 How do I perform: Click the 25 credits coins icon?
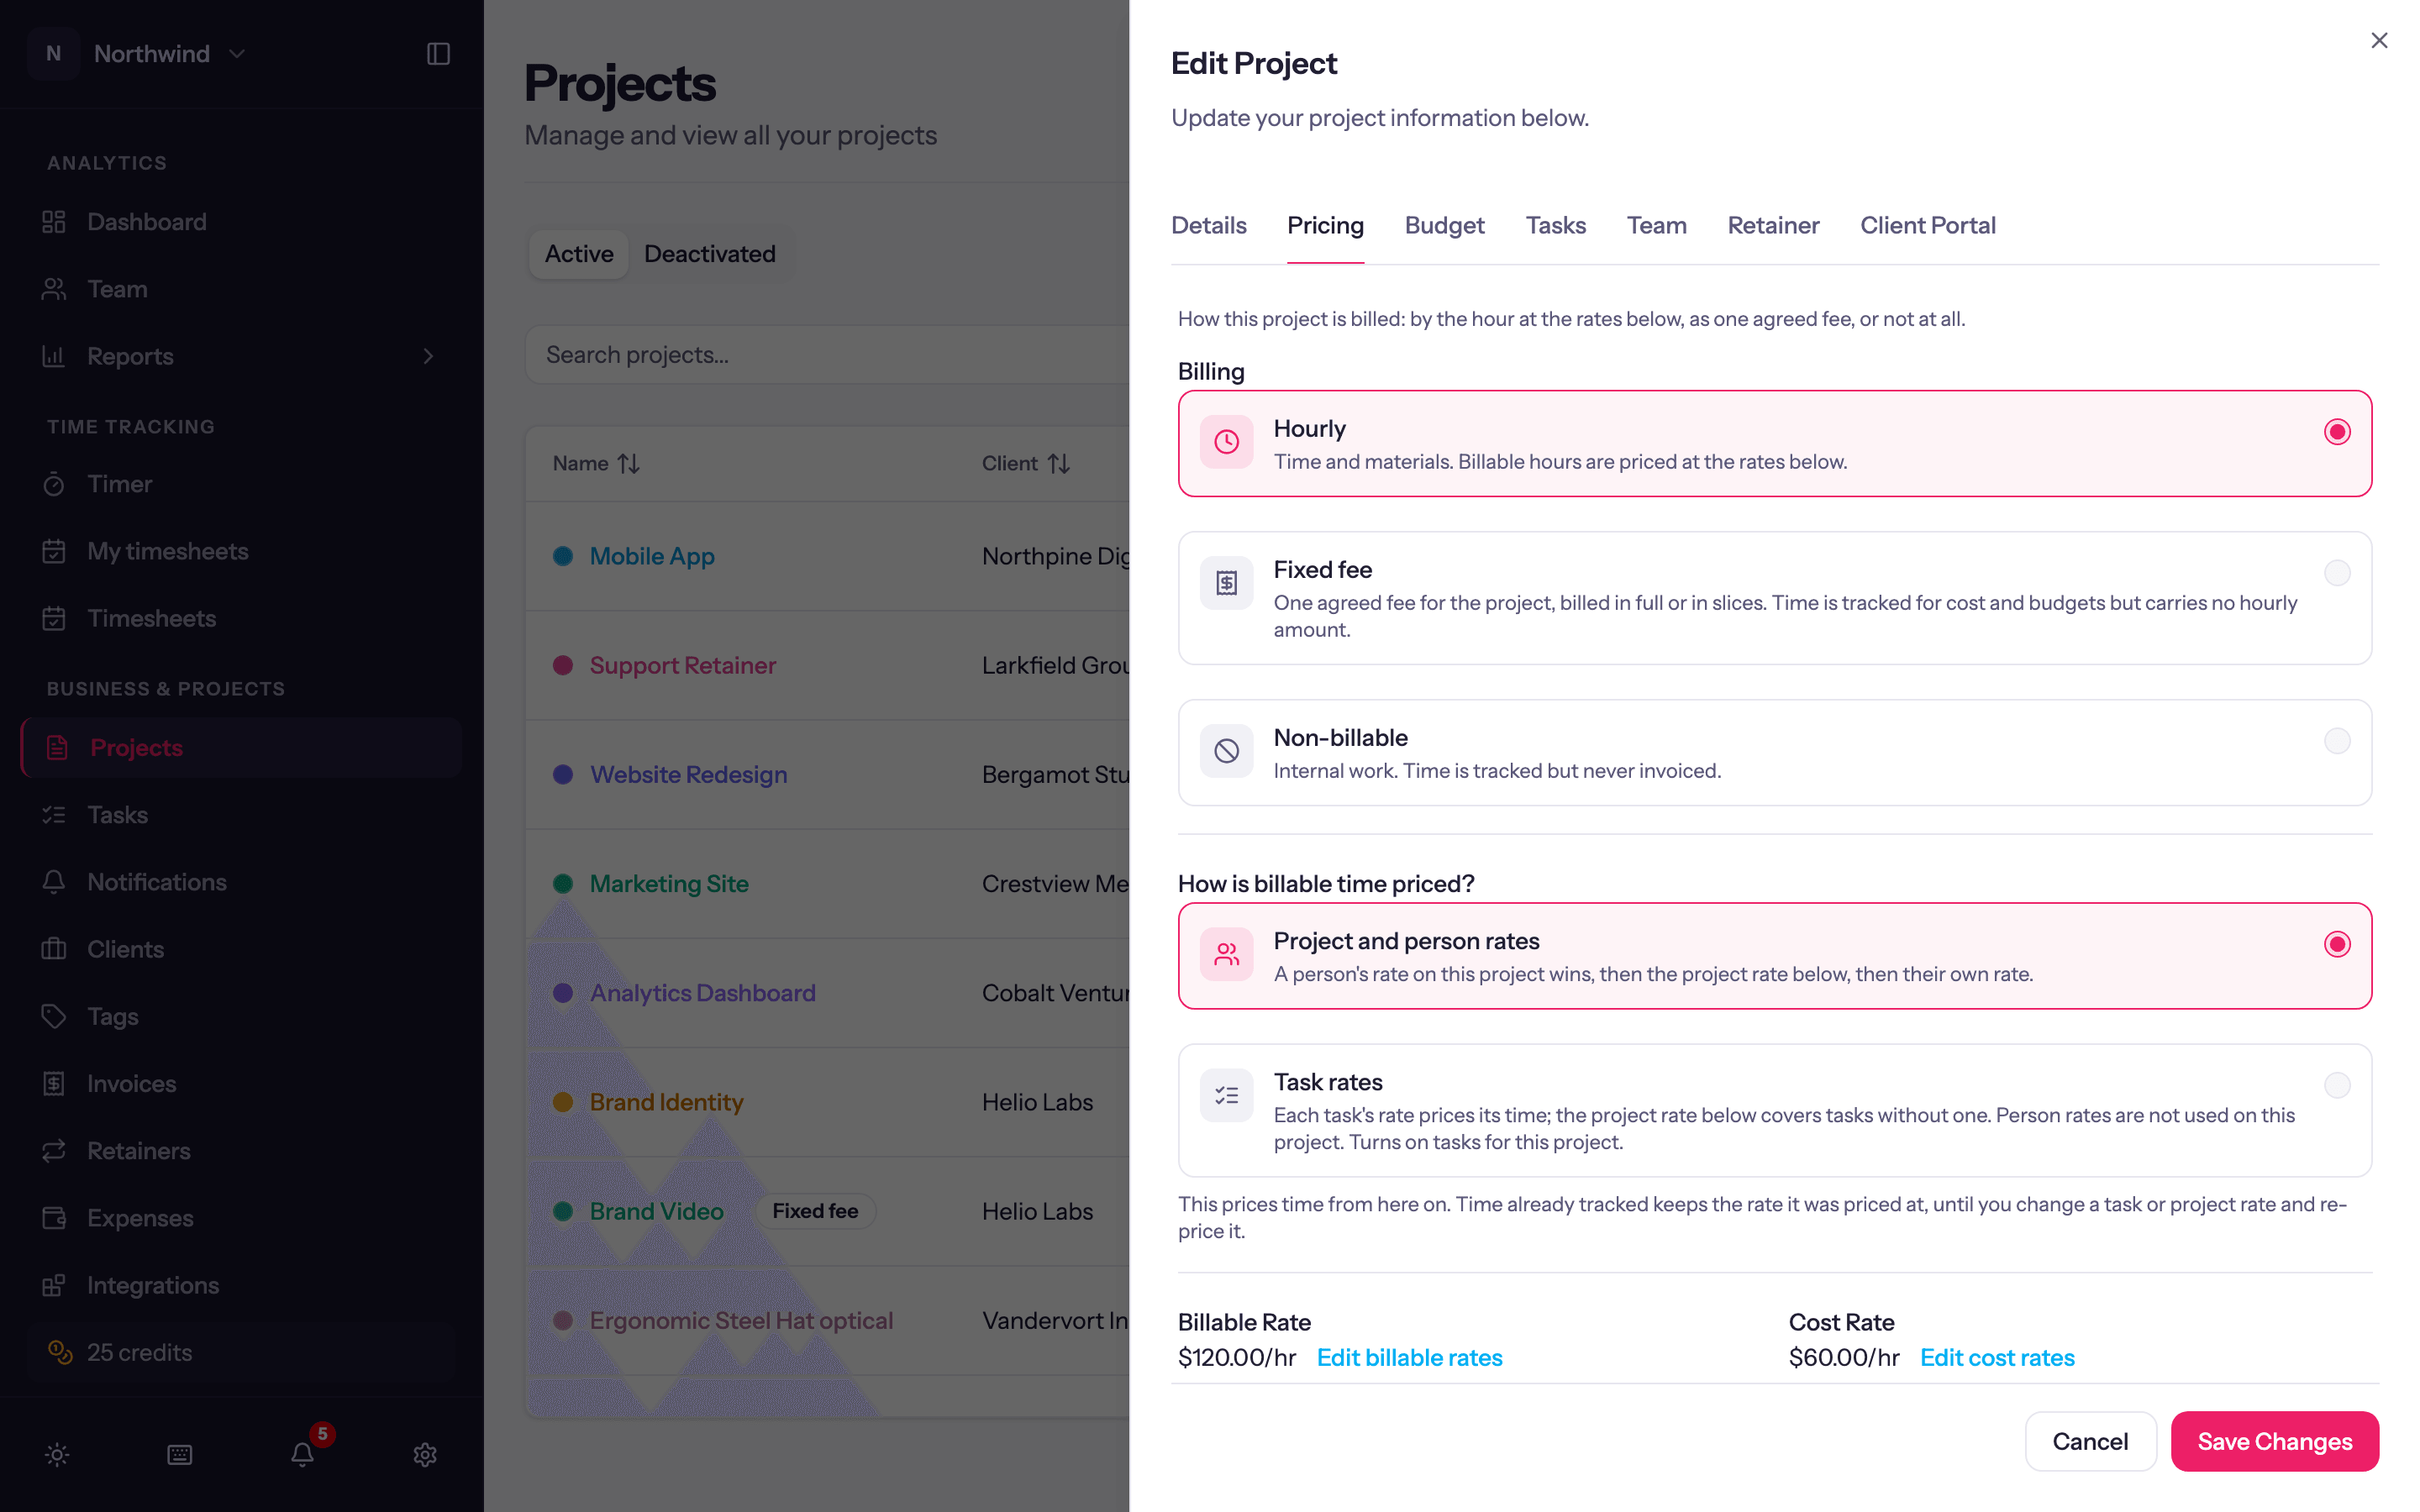60,1352
